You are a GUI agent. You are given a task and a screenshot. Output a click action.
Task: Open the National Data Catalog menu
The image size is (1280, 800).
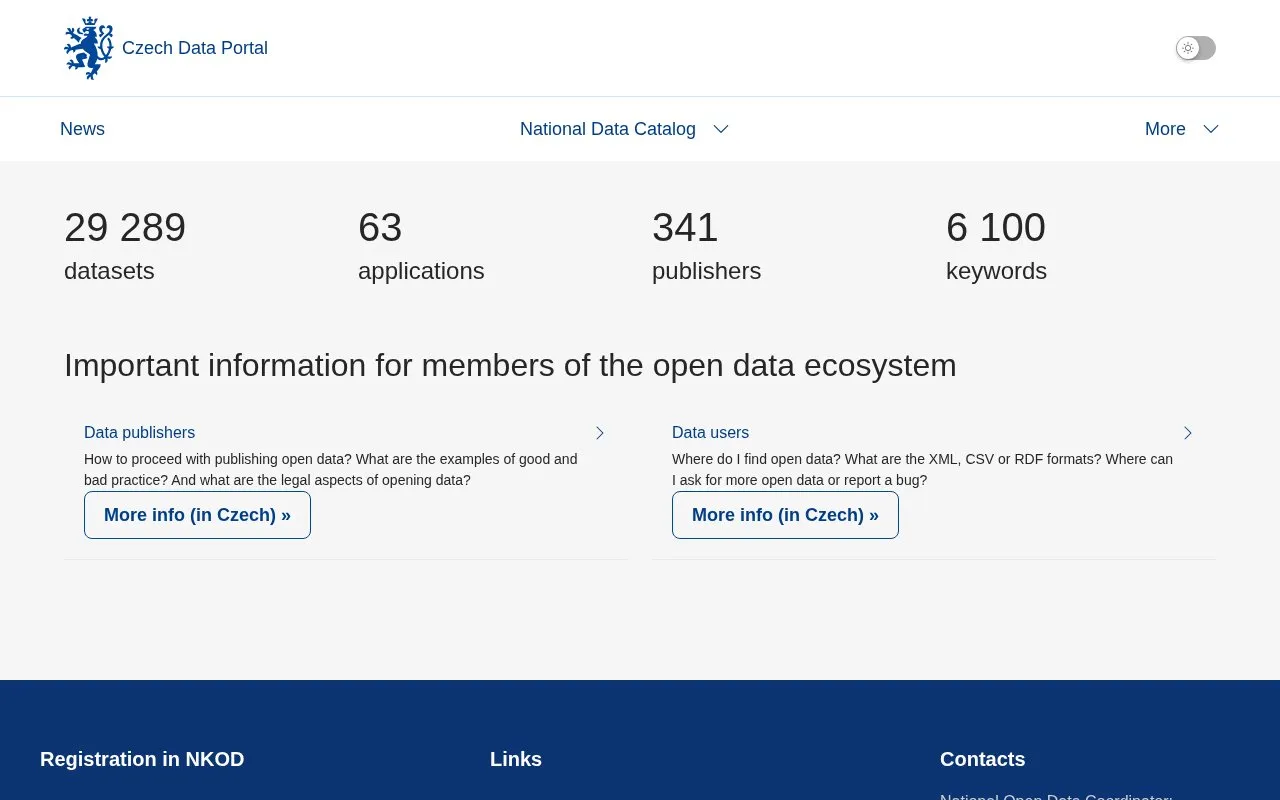coord(608,129)
